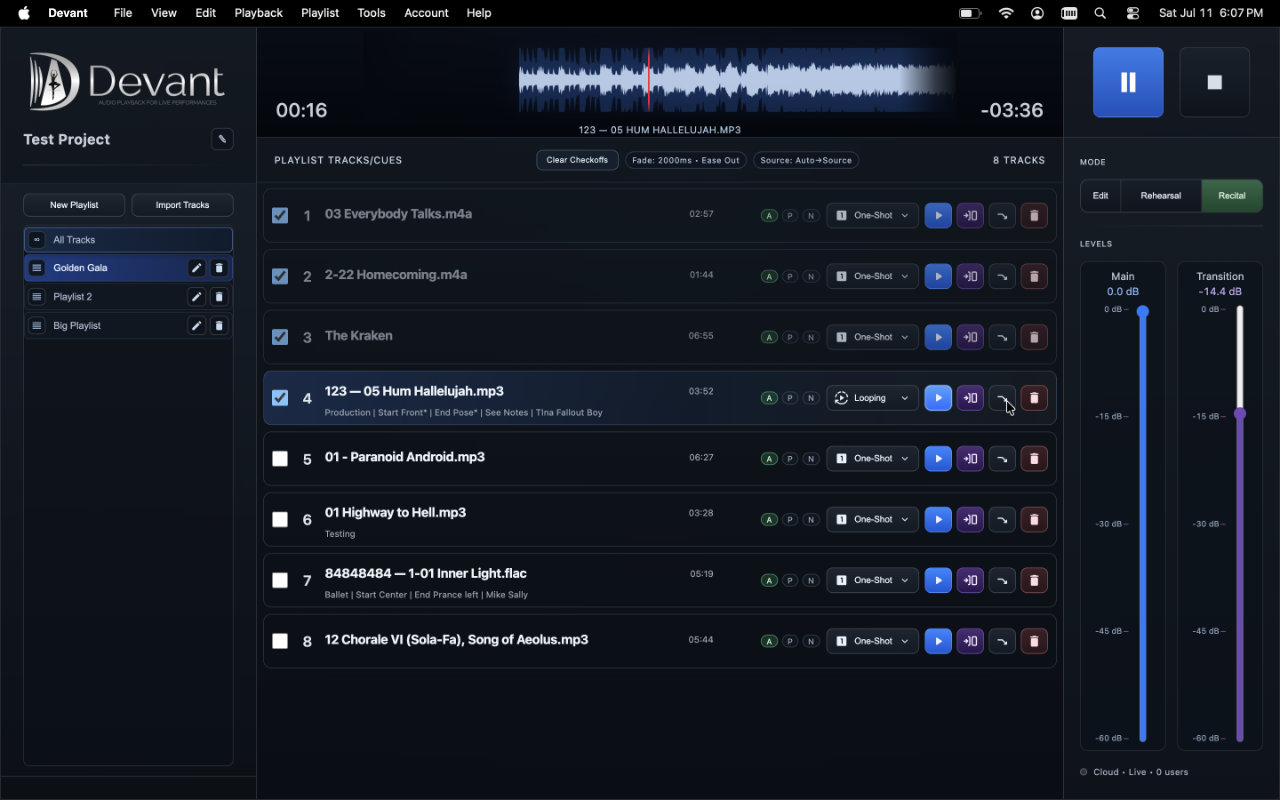Click purple cue-in icon for Hum Hallelujah
This screenshot has width=1280, height=800.
point(970,398)
